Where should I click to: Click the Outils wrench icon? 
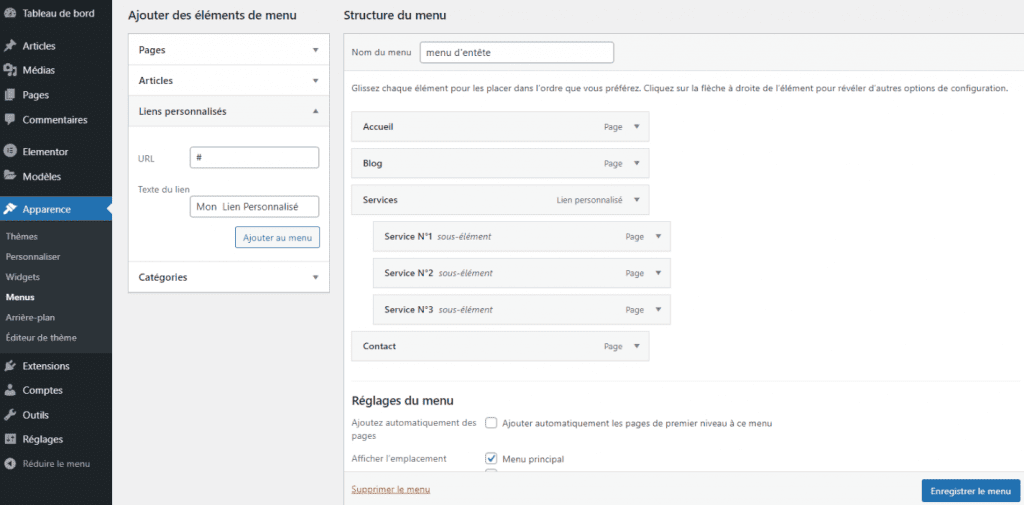pos(10,415)
